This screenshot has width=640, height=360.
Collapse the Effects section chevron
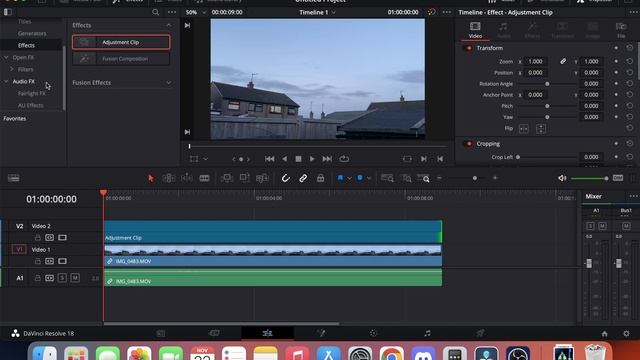coord(169,25)
